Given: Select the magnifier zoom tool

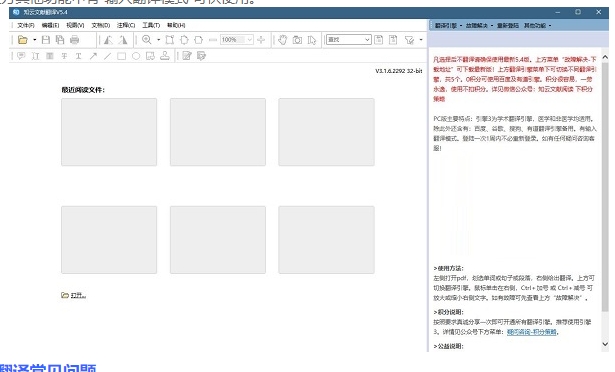Looking at the screenshot, I should [x=147, y=40].
